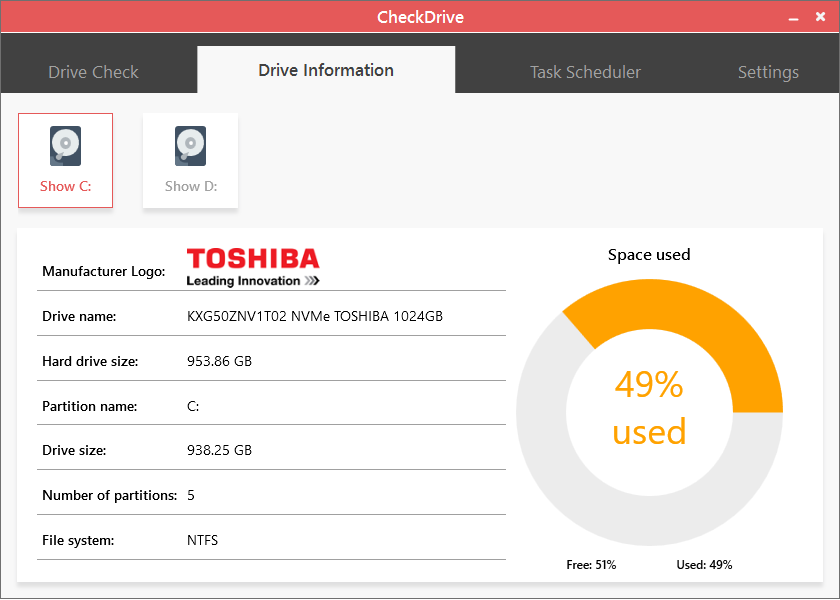The image size is (840, 600).
Task: Switch to the Drive Check tab
Action: tap(93, 72)
